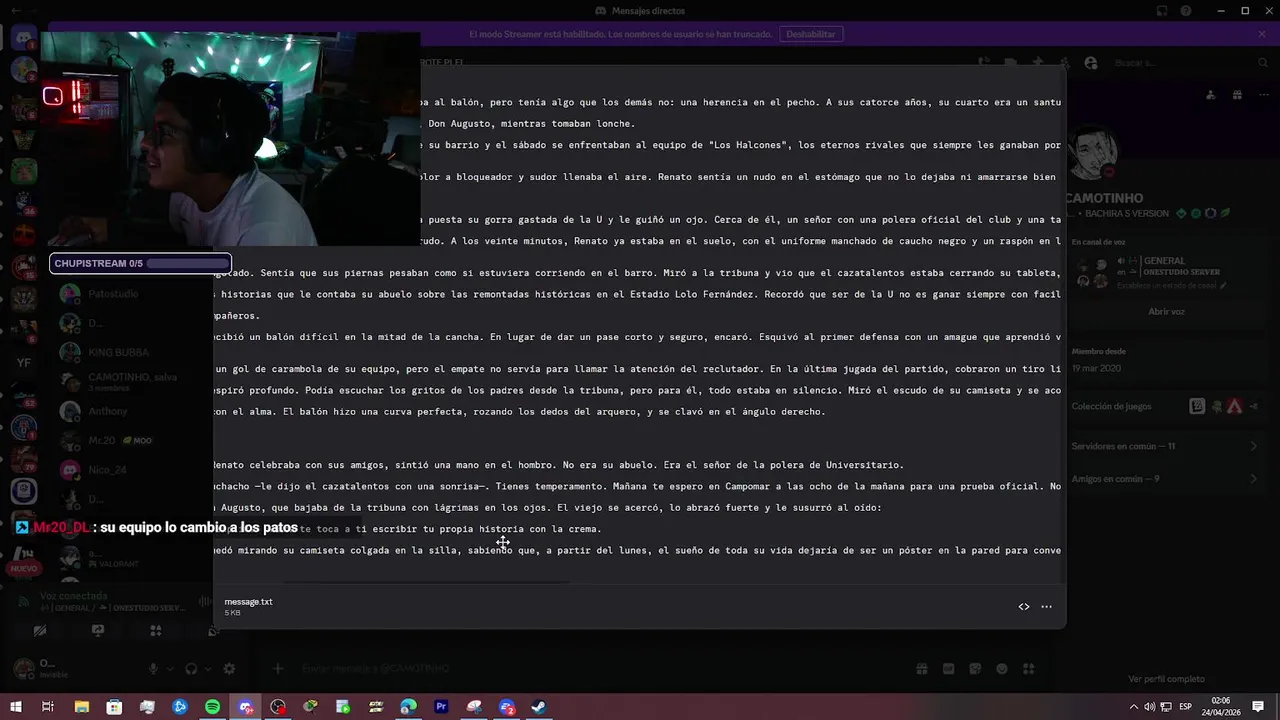Dismiss the Streamer mode banner with the X
The height and width of the screenshot is (720, 1280).
point(1262,34)
